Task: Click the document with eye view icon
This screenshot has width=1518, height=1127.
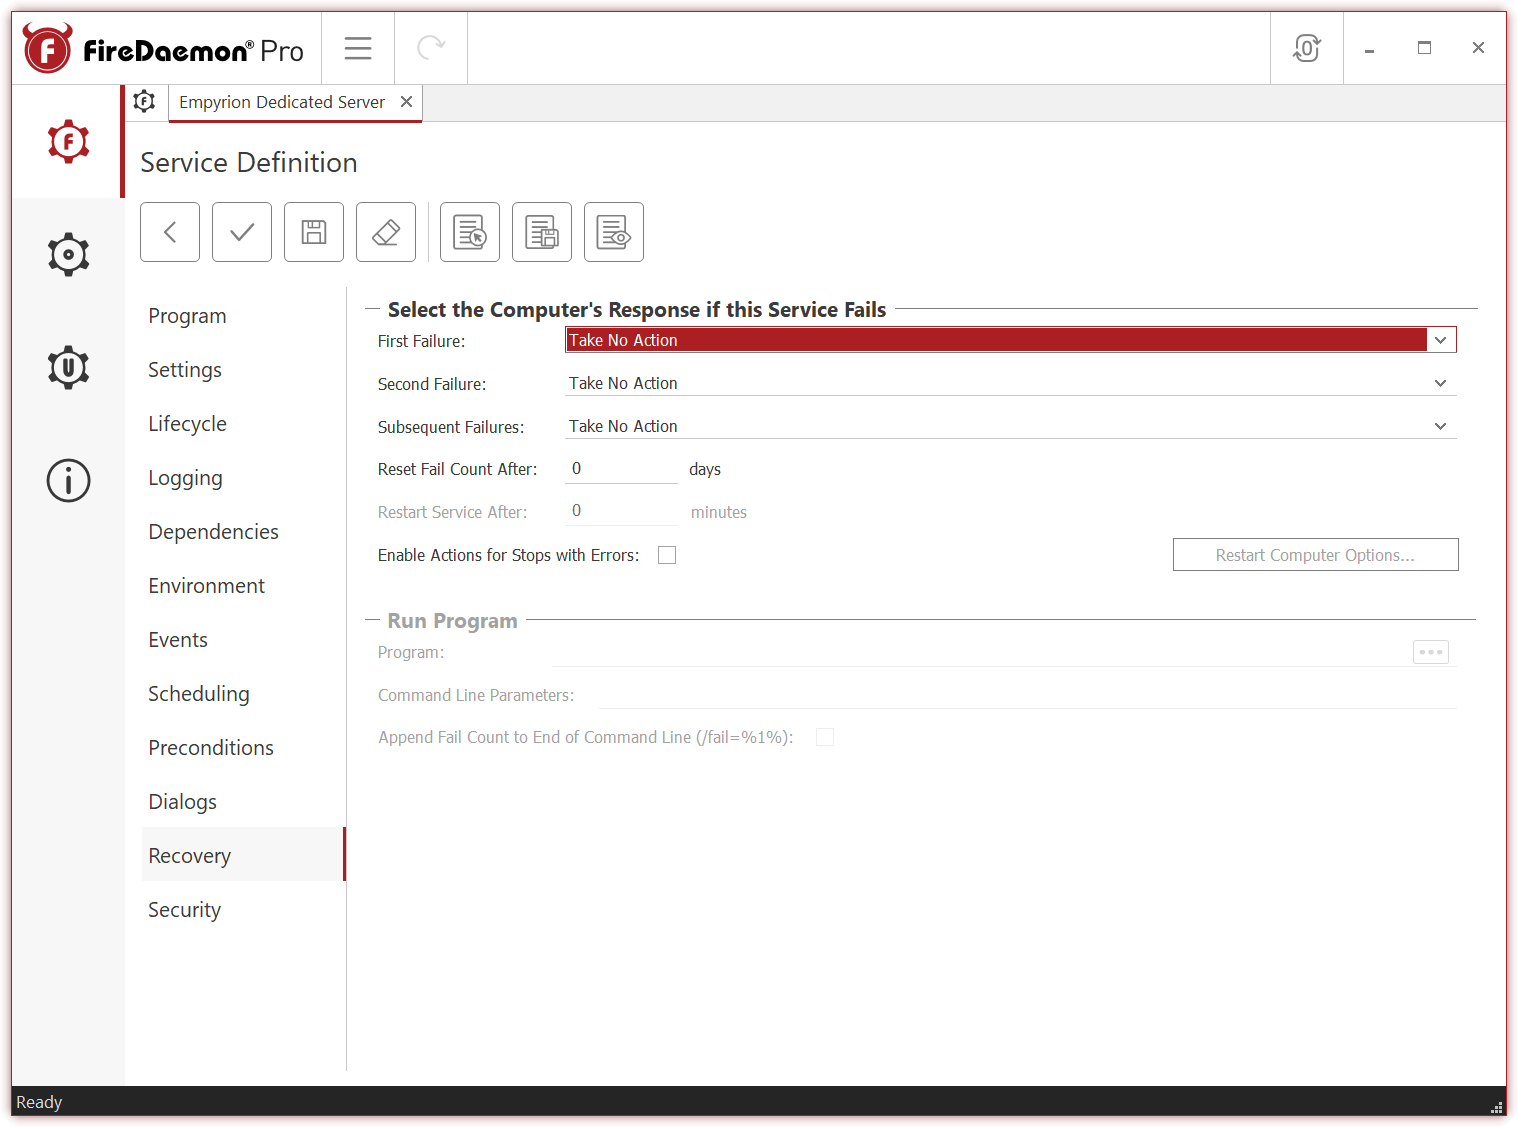Action: point(614,232)
